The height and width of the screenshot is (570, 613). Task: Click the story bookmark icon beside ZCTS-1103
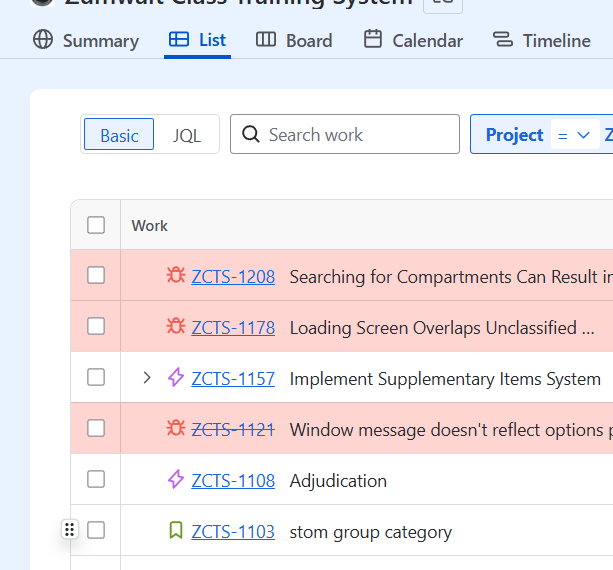(176, 531)
